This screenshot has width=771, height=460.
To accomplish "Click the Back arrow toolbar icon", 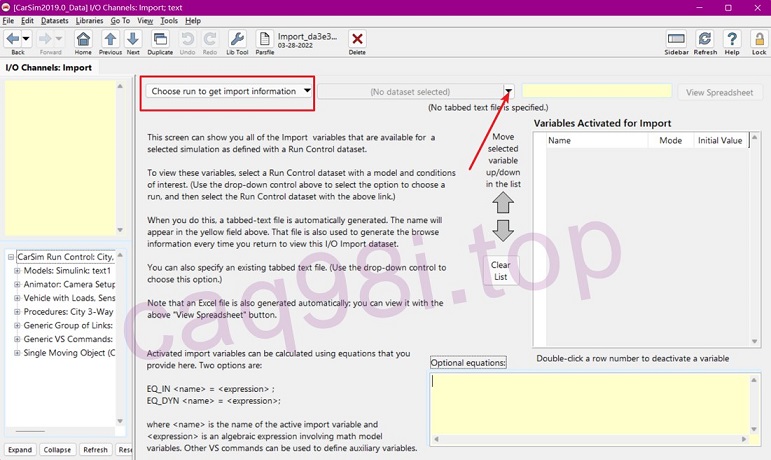I will point(13,38).
